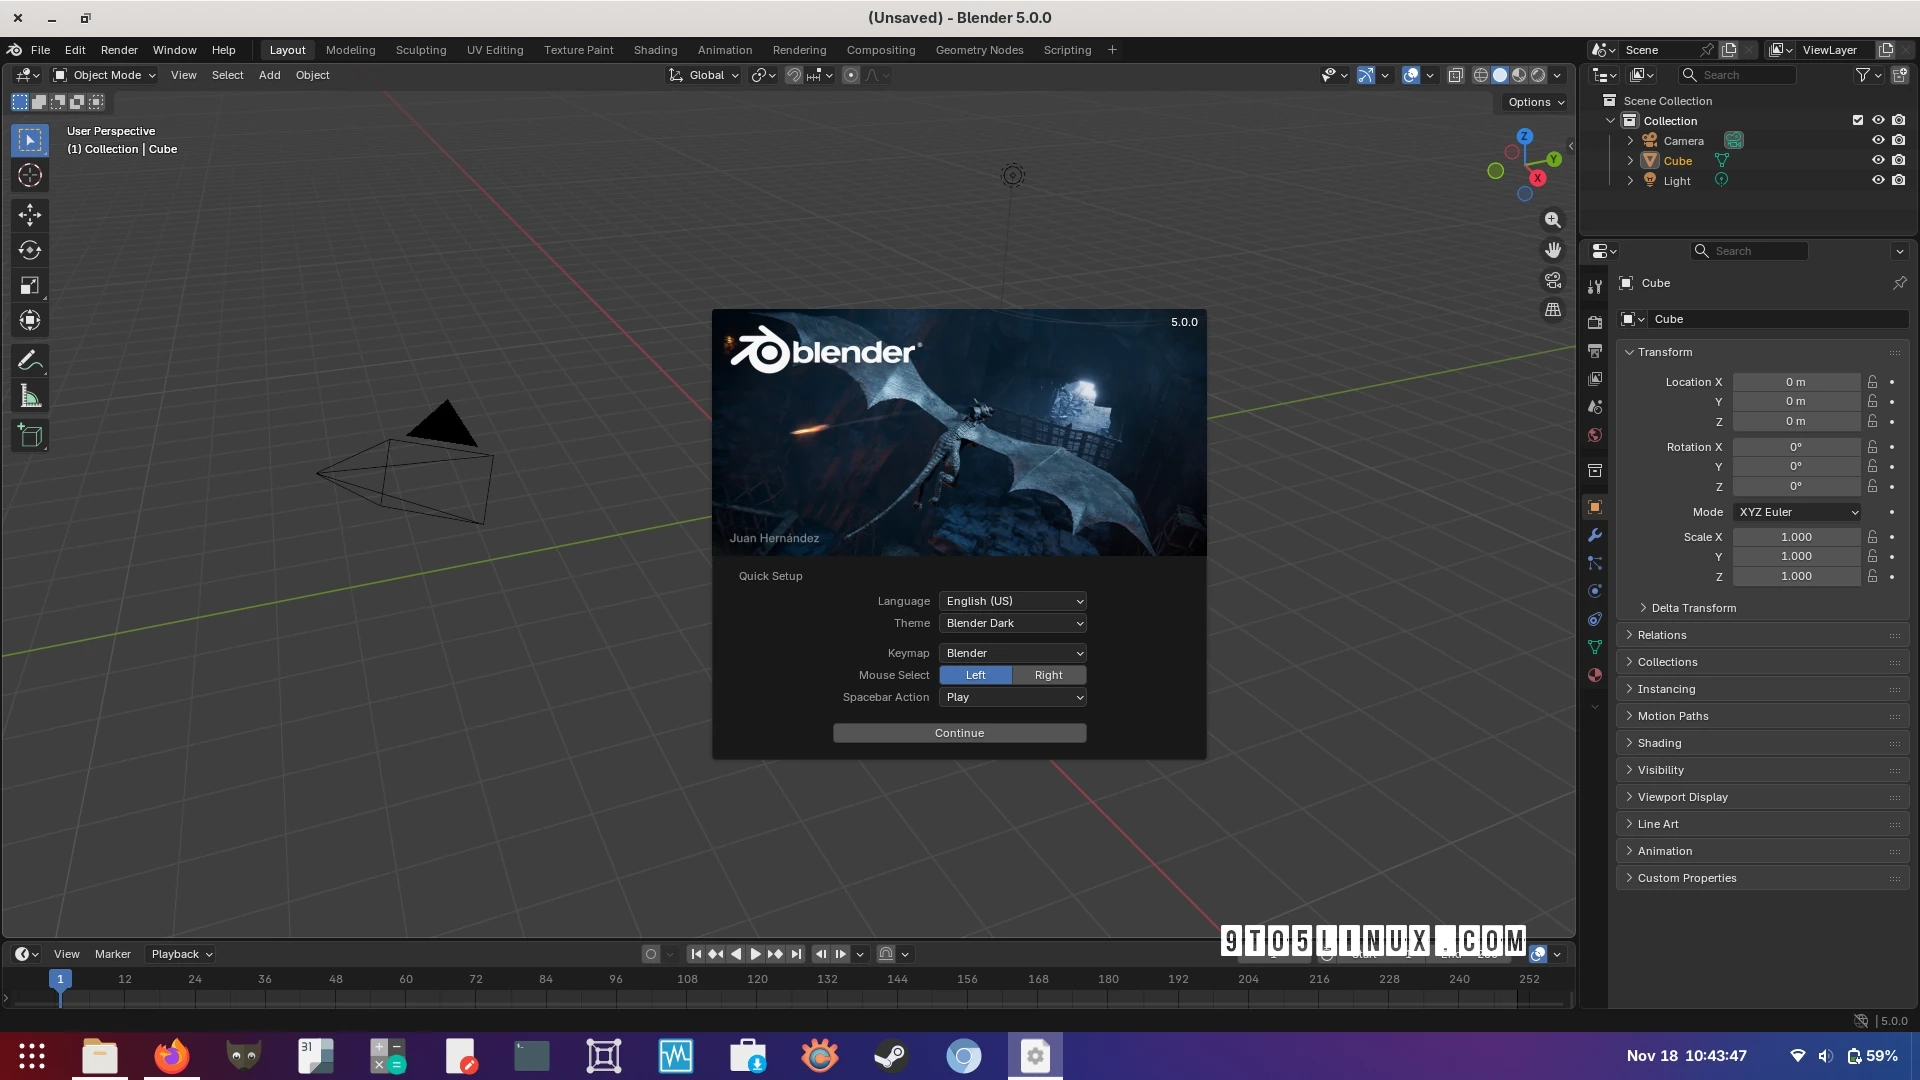Disable camera render visibility for Cube

point(1900,160)
